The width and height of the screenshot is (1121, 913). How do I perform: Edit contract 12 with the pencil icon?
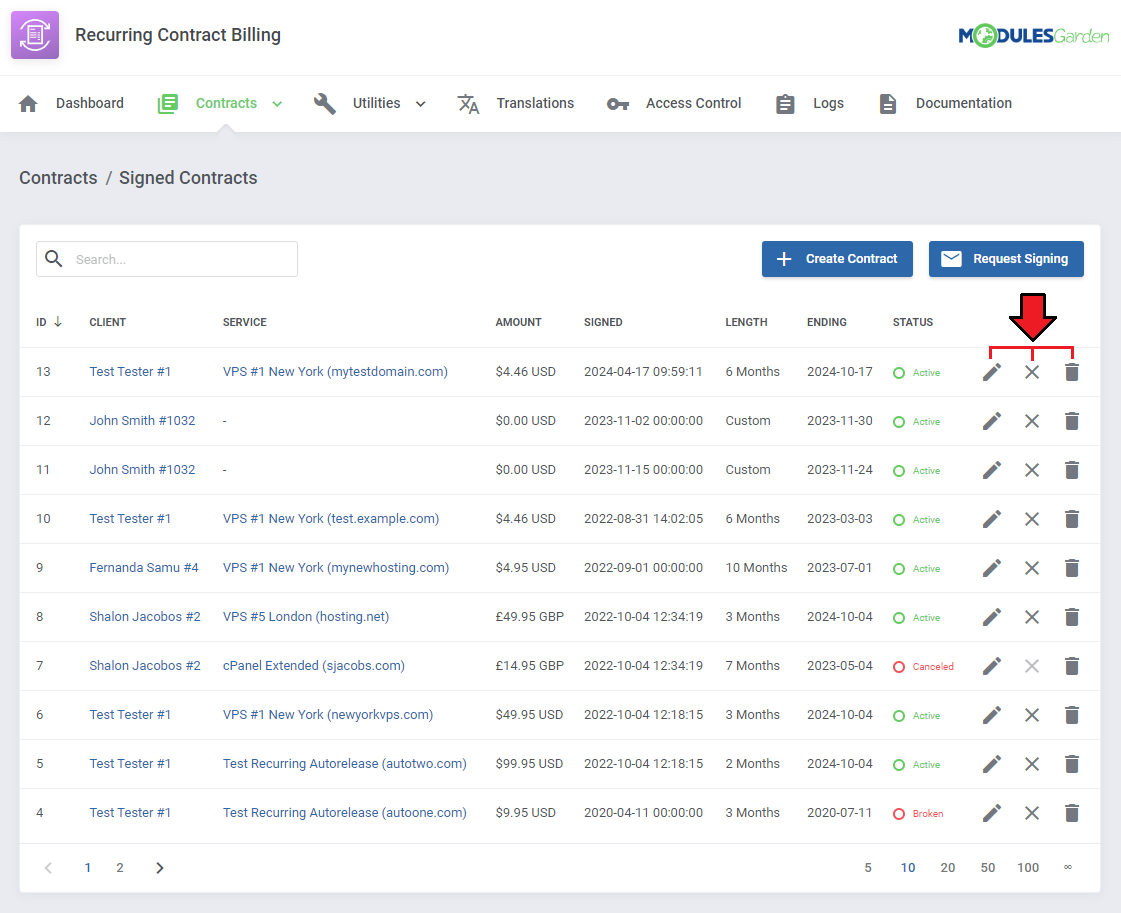click(992, 421)
